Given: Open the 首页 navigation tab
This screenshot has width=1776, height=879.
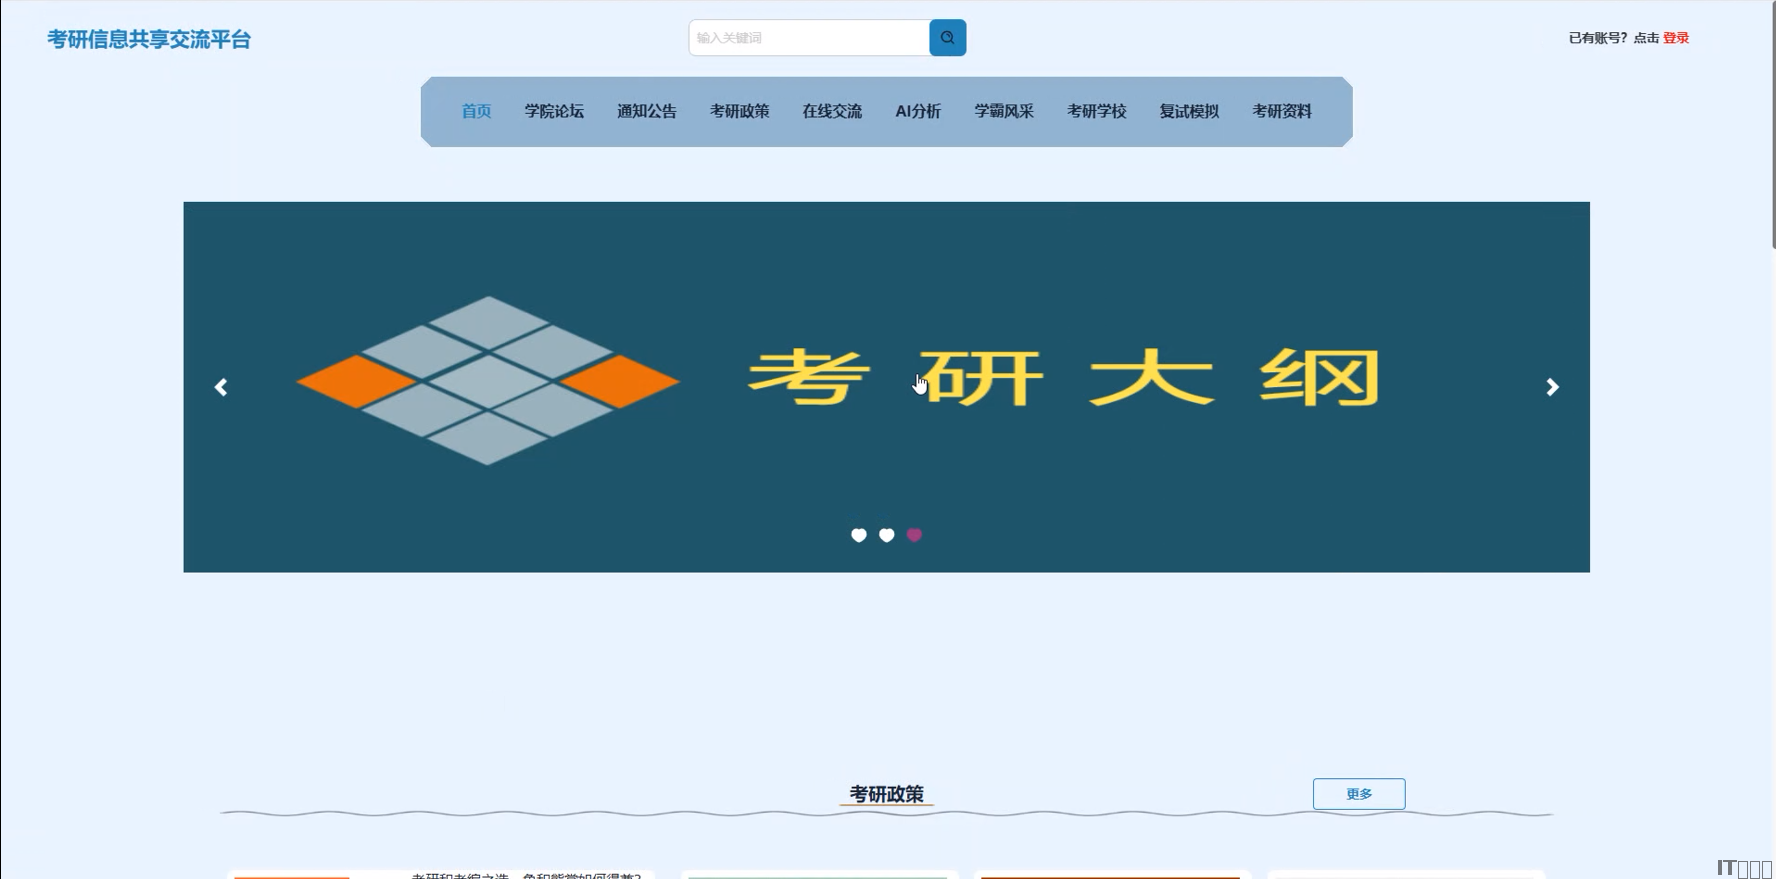Looking at the screenshot, I should (476, 111).
